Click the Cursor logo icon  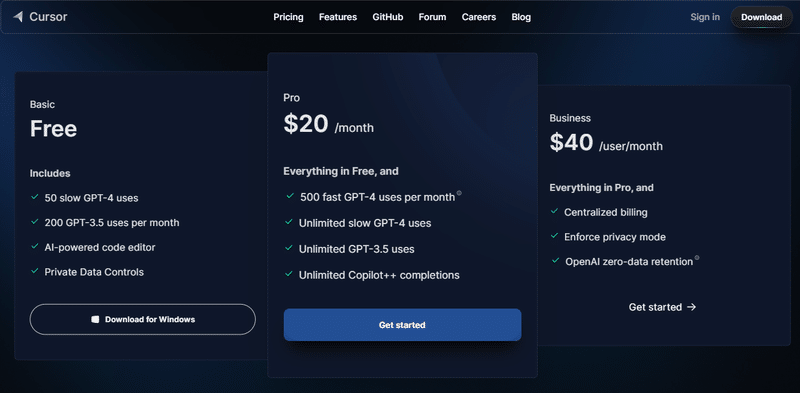pyautogui.click(x=18, y=17)
